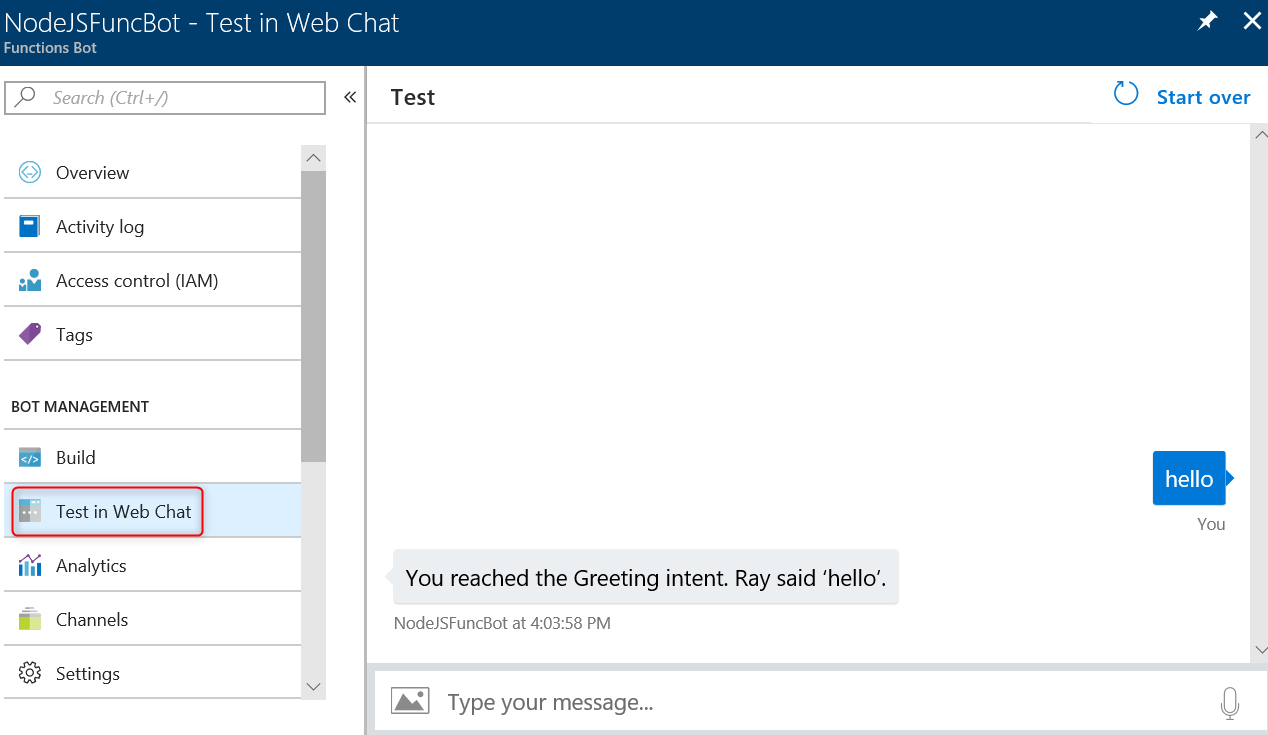This screenshot has width=1268, height=735.
Task: Click the Activity log book icon
Action: (x=30, y=226)
